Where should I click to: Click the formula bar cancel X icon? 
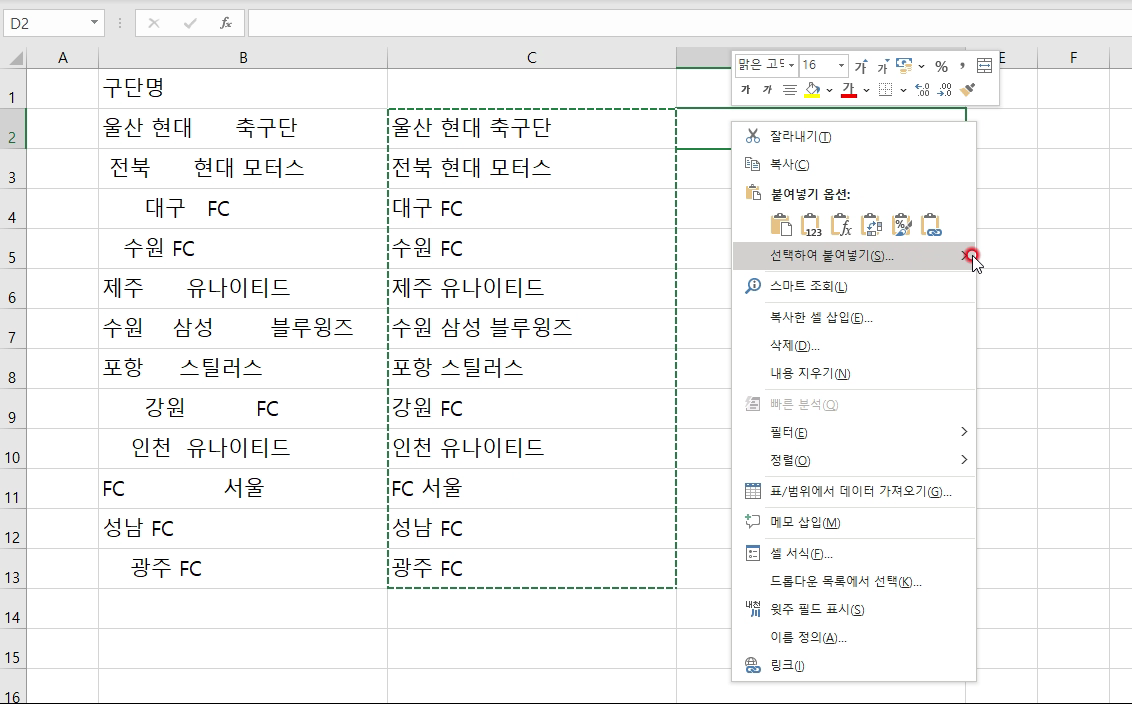click(x=154, y=23)
